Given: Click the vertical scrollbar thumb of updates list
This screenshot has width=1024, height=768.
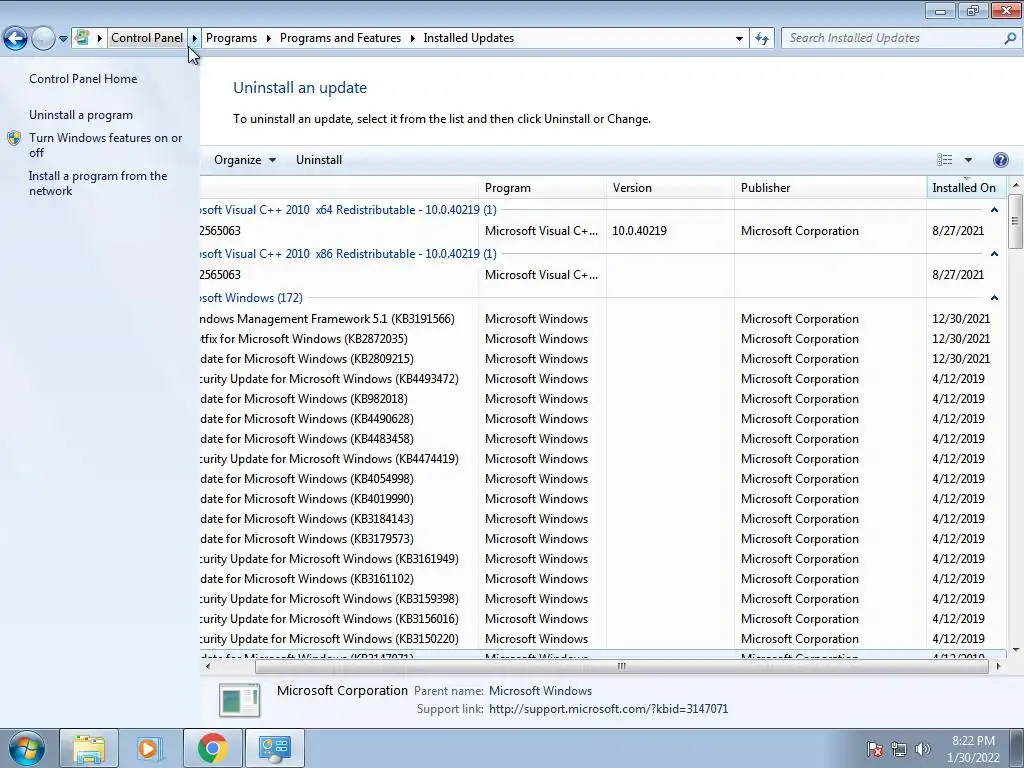Looking at the screenshot, I should 1015,221.
